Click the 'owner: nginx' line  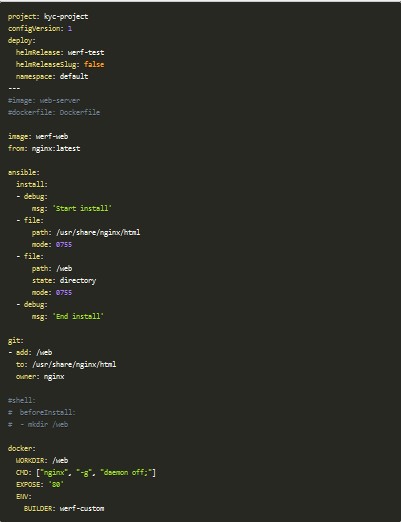click(40, 376)
